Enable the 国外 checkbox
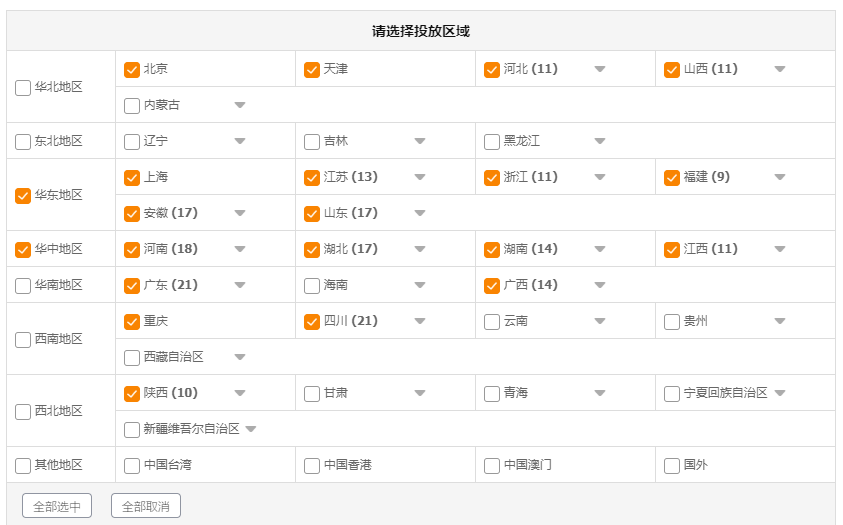The height and width of the screenshot is (525, 843). 672,466
